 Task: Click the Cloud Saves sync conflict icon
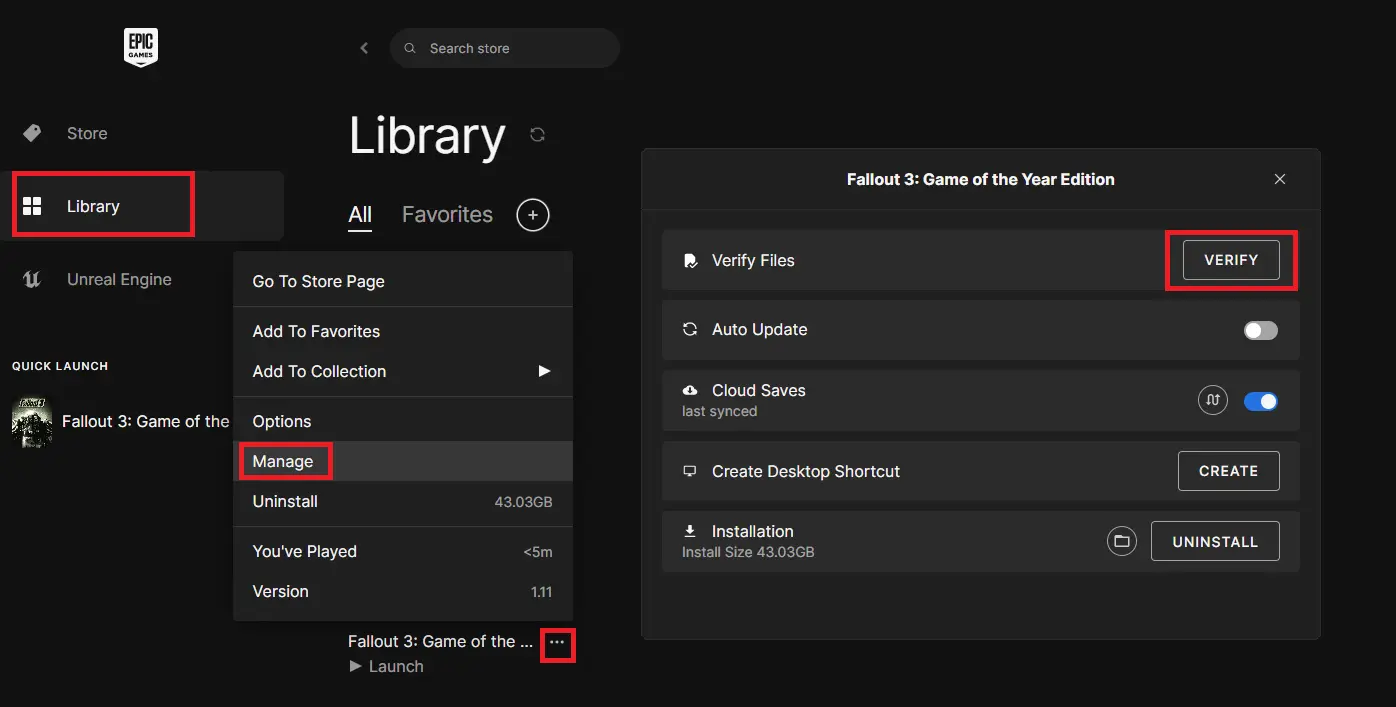1212,400
